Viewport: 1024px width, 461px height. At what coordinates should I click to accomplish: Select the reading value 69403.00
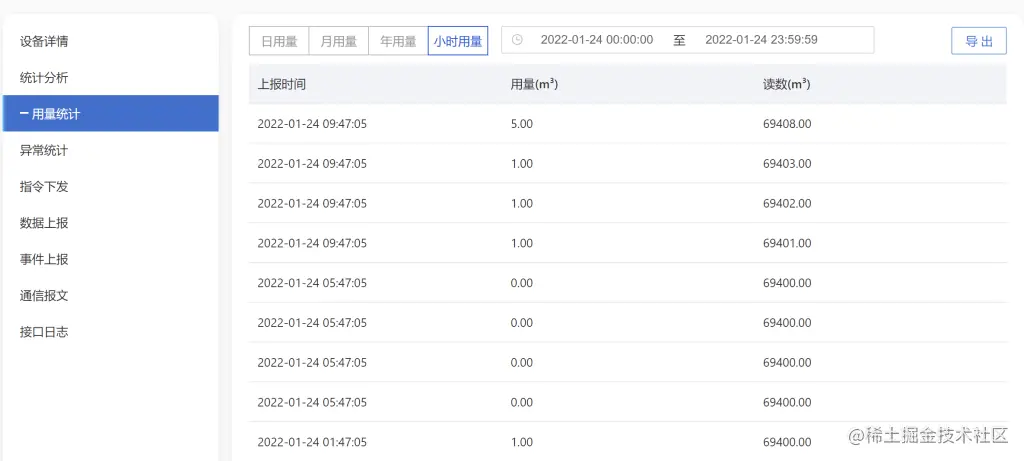click(x=787, y=164)
